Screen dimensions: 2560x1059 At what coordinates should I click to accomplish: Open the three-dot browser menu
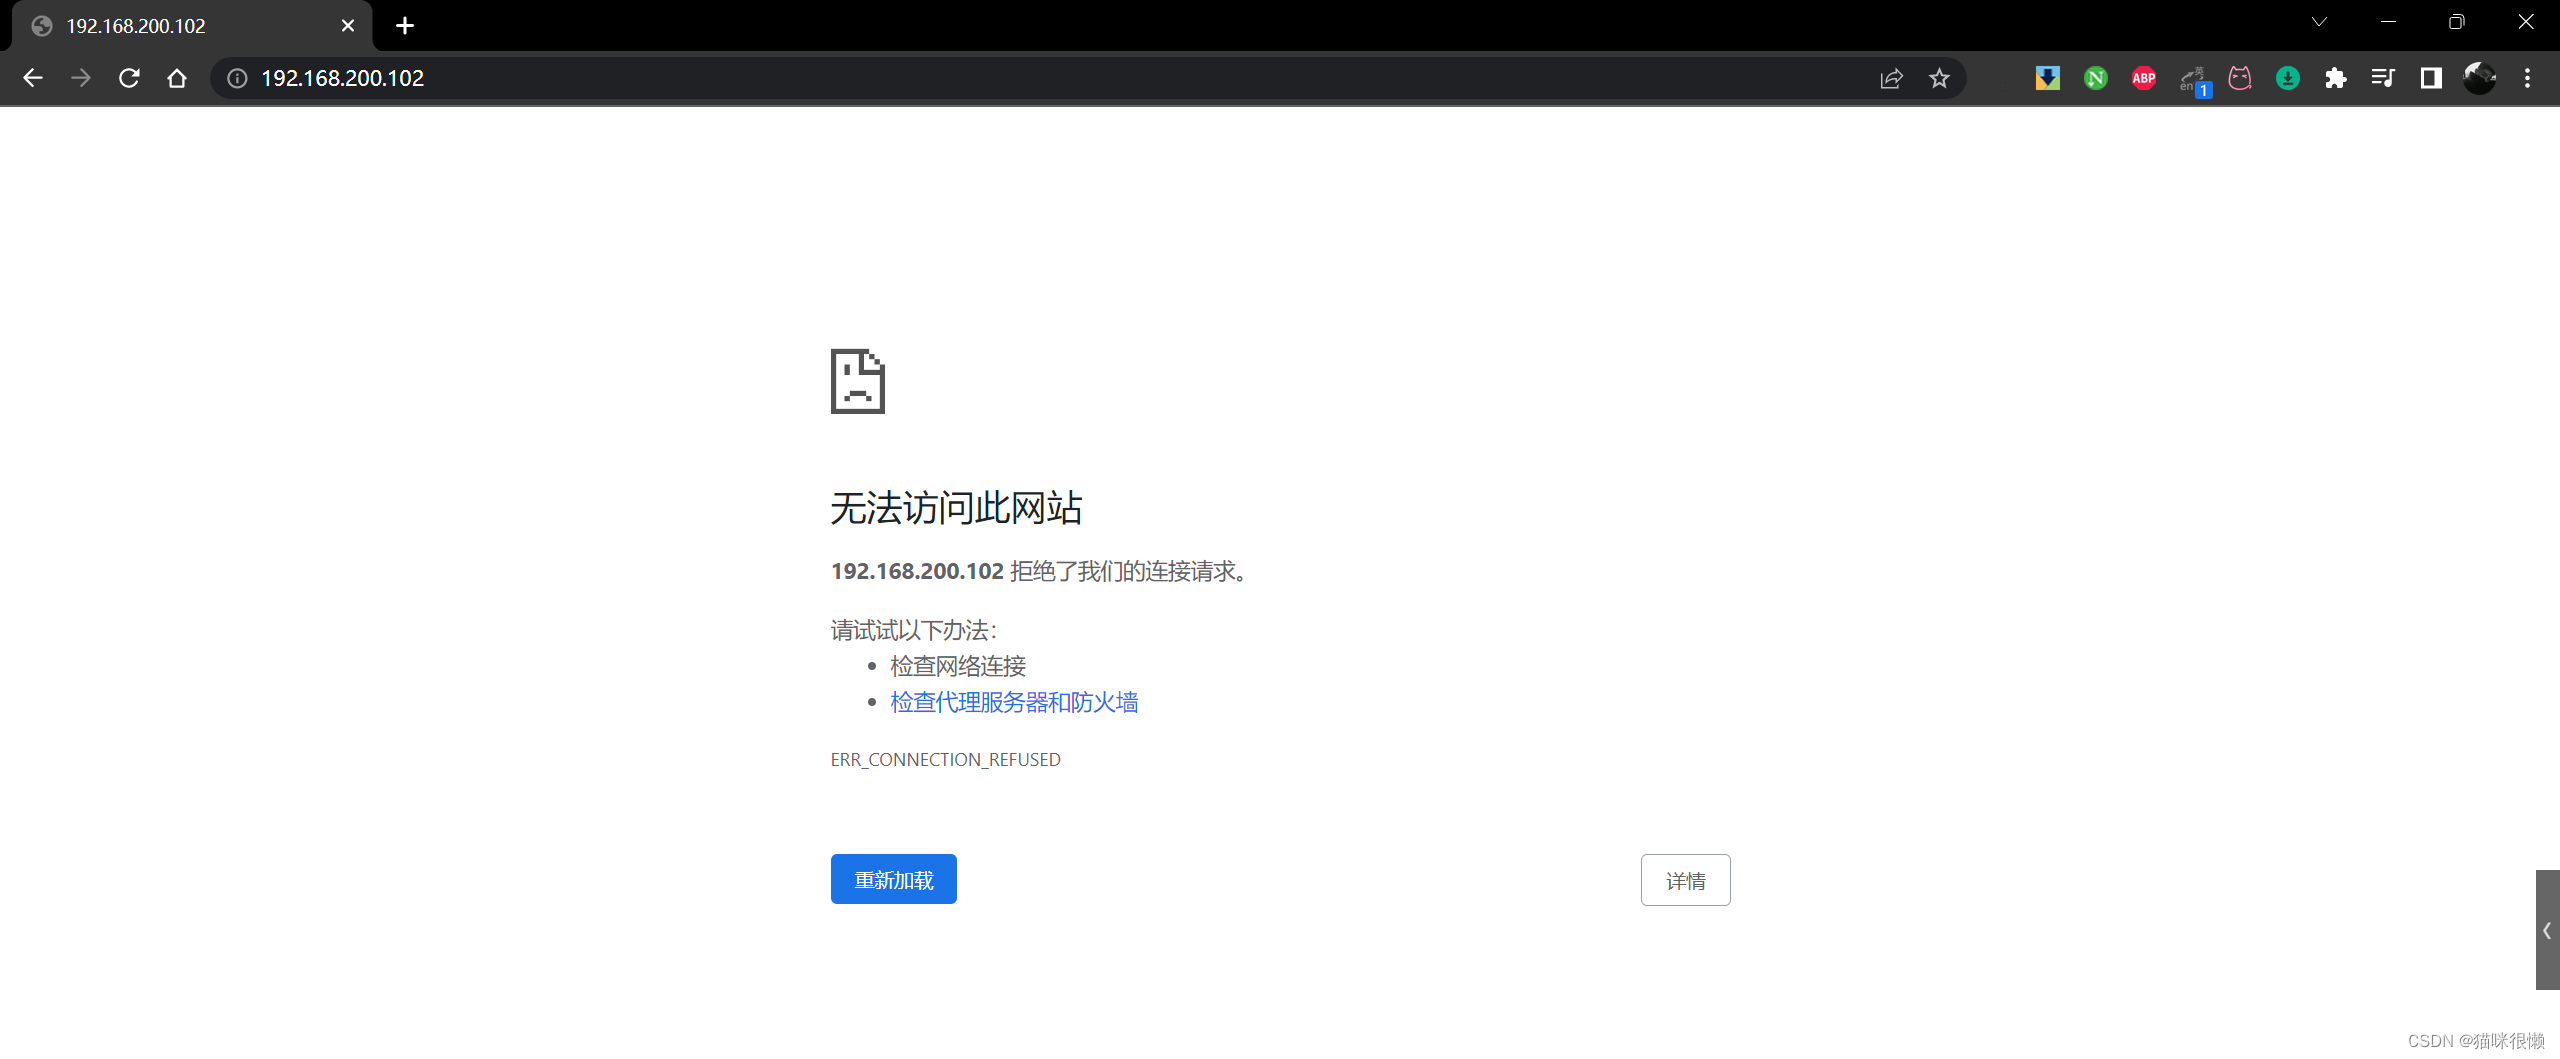click(2528, 78)
